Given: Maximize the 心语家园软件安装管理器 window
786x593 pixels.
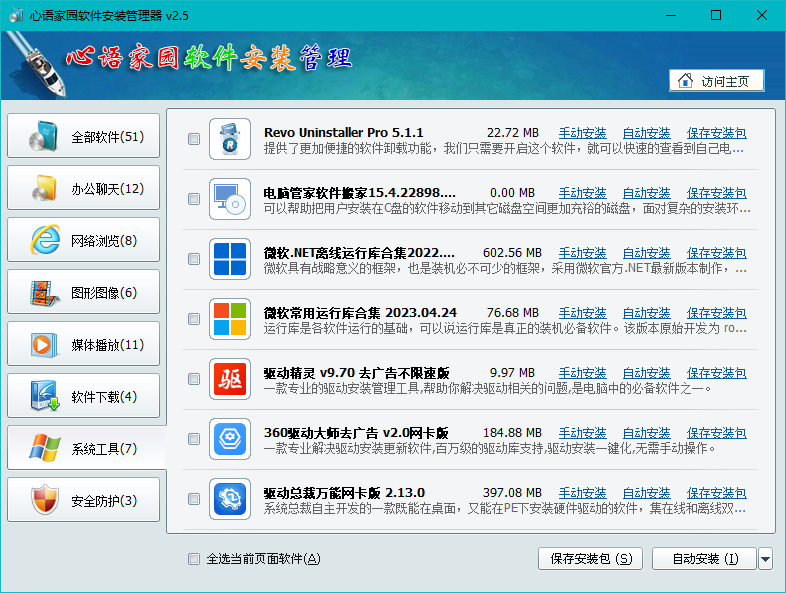Looking at the screenshot, I should (716, 15).
